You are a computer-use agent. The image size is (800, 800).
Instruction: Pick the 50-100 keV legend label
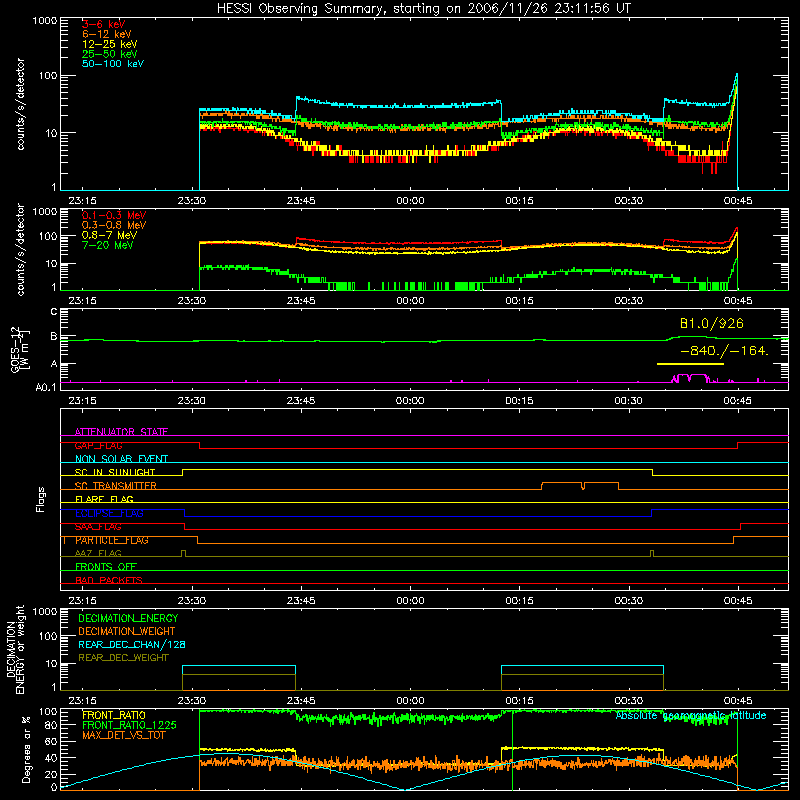(x=113, y=64)
